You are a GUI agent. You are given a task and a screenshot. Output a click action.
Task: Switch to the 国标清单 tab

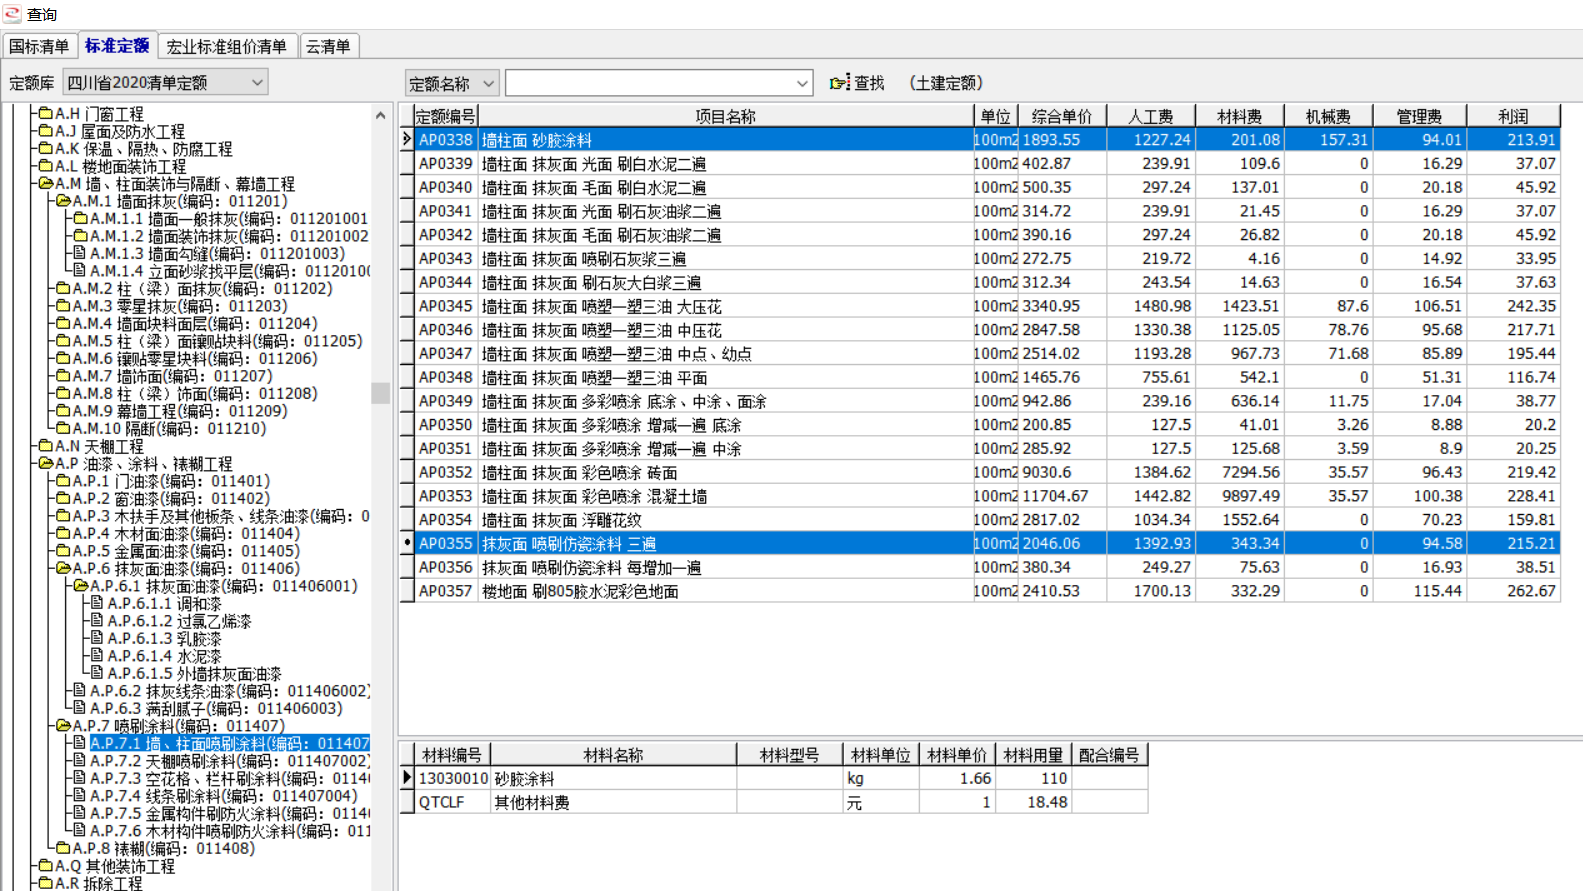pyautogui.click(x=39, y=46)
